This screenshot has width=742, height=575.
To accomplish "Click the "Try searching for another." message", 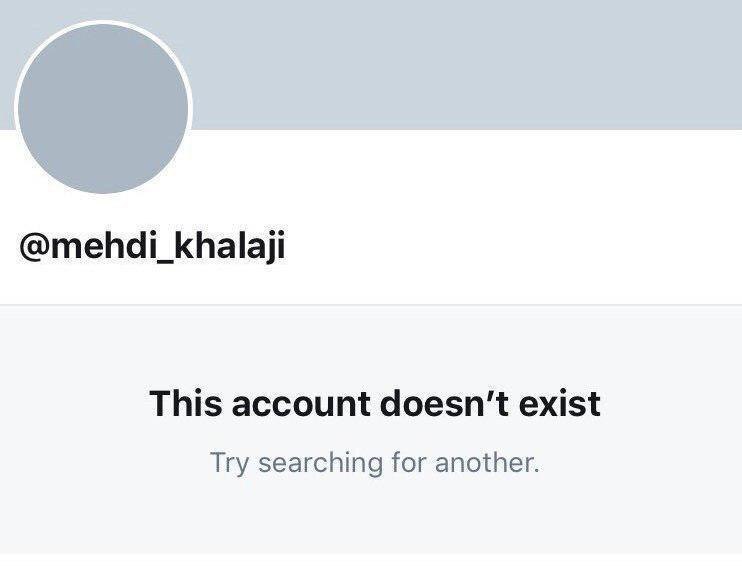I will coord(375,463).
